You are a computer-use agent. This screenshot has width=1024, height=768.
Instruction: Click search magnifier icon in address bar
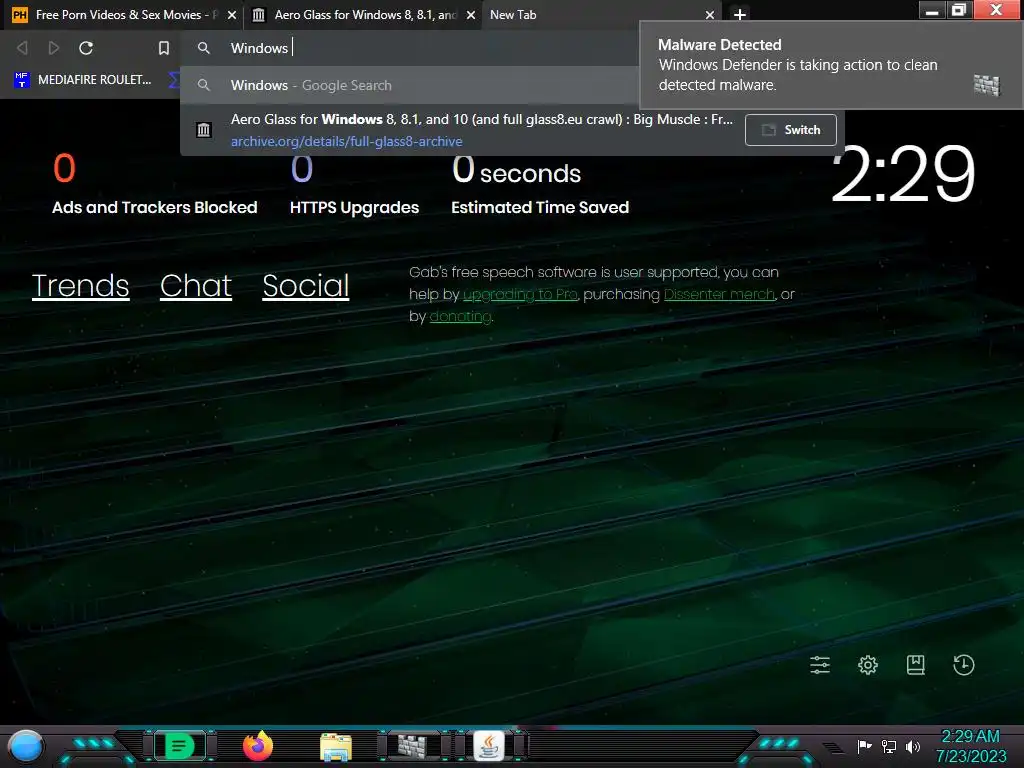pyautogui.click(x=204, y=48)
